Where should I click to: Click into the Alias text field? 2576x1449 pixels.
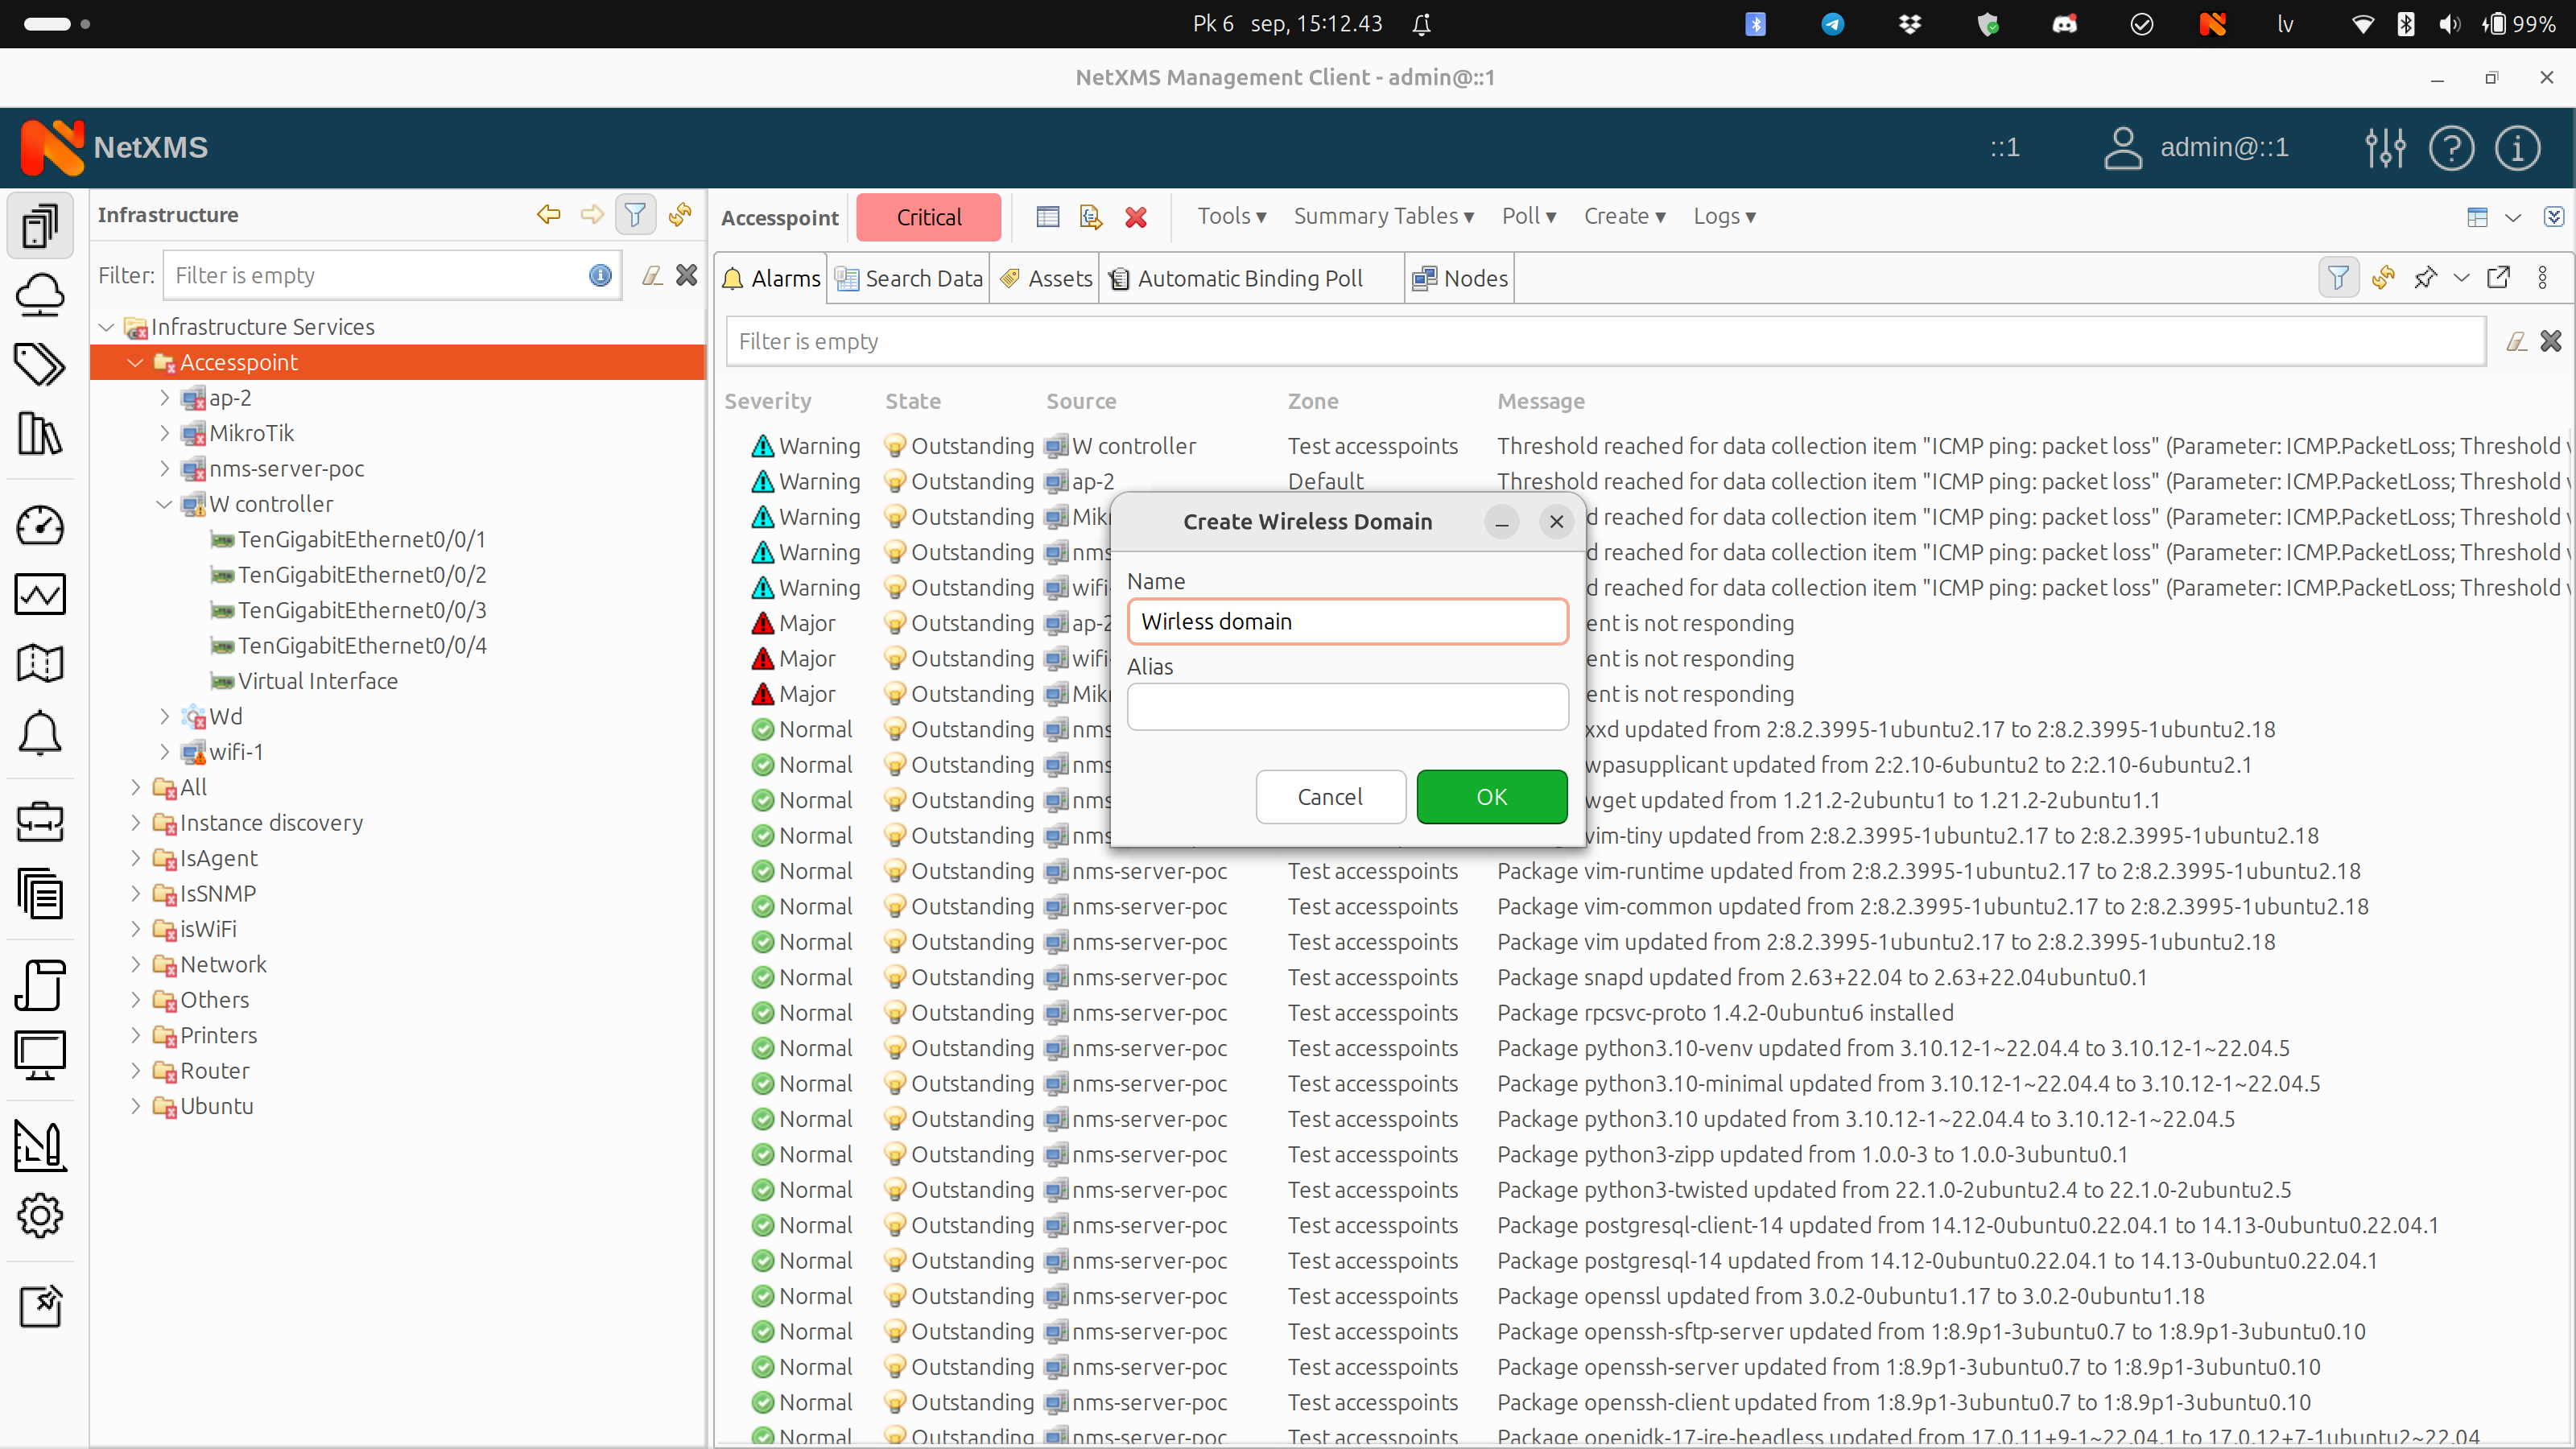tap(1347, 707)
